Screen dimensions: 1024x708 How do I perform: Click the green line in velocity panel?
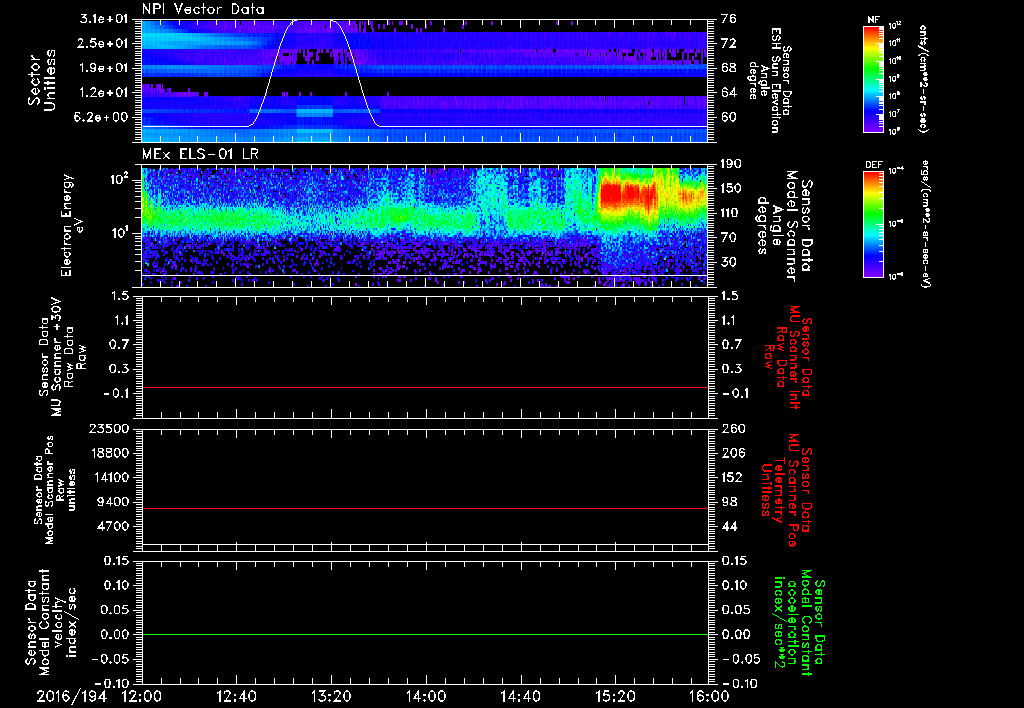click(425, 634)
